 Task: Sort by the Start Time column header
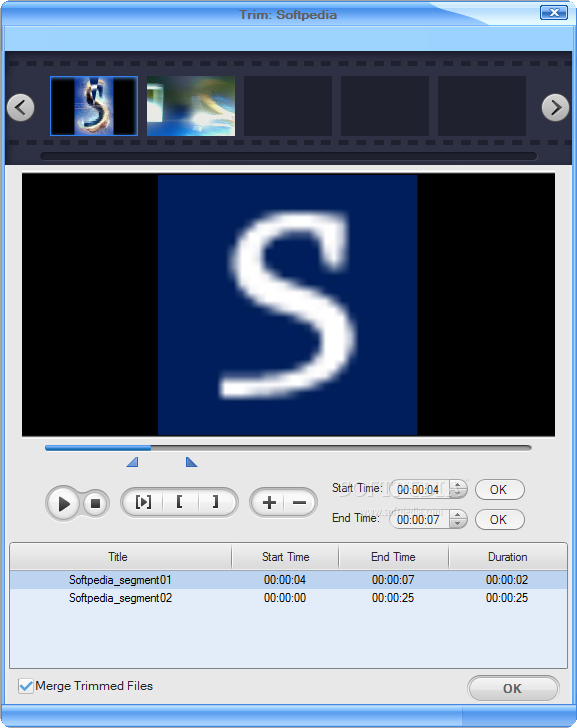(x=285, y=557)
